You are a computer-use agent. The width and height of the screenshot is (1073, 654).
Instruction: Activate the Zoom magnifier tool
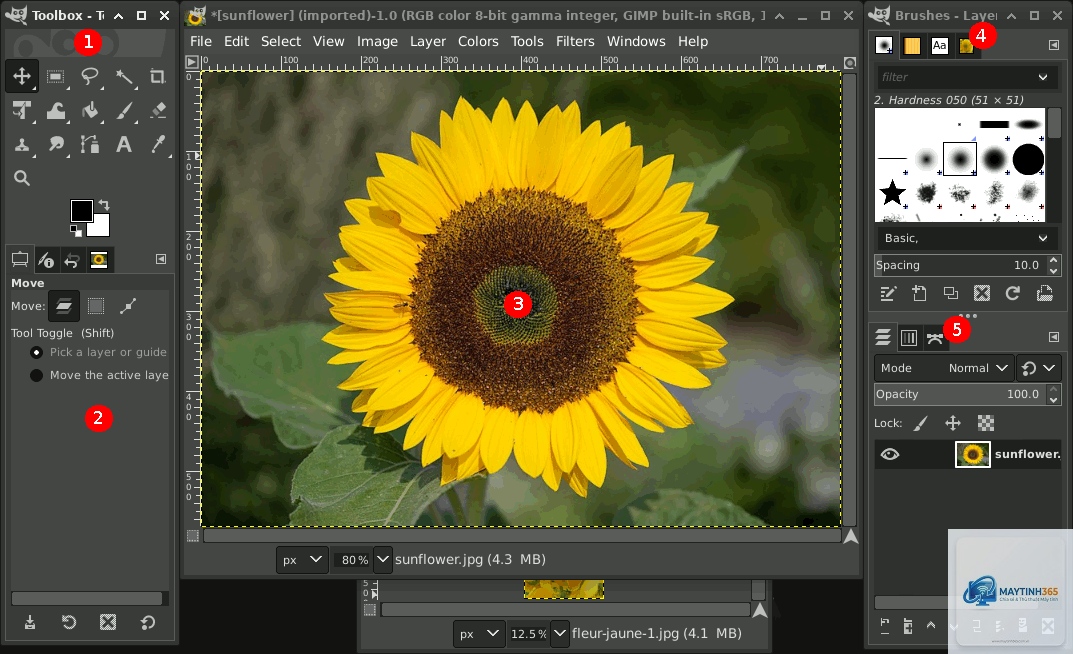coord(22,178)
